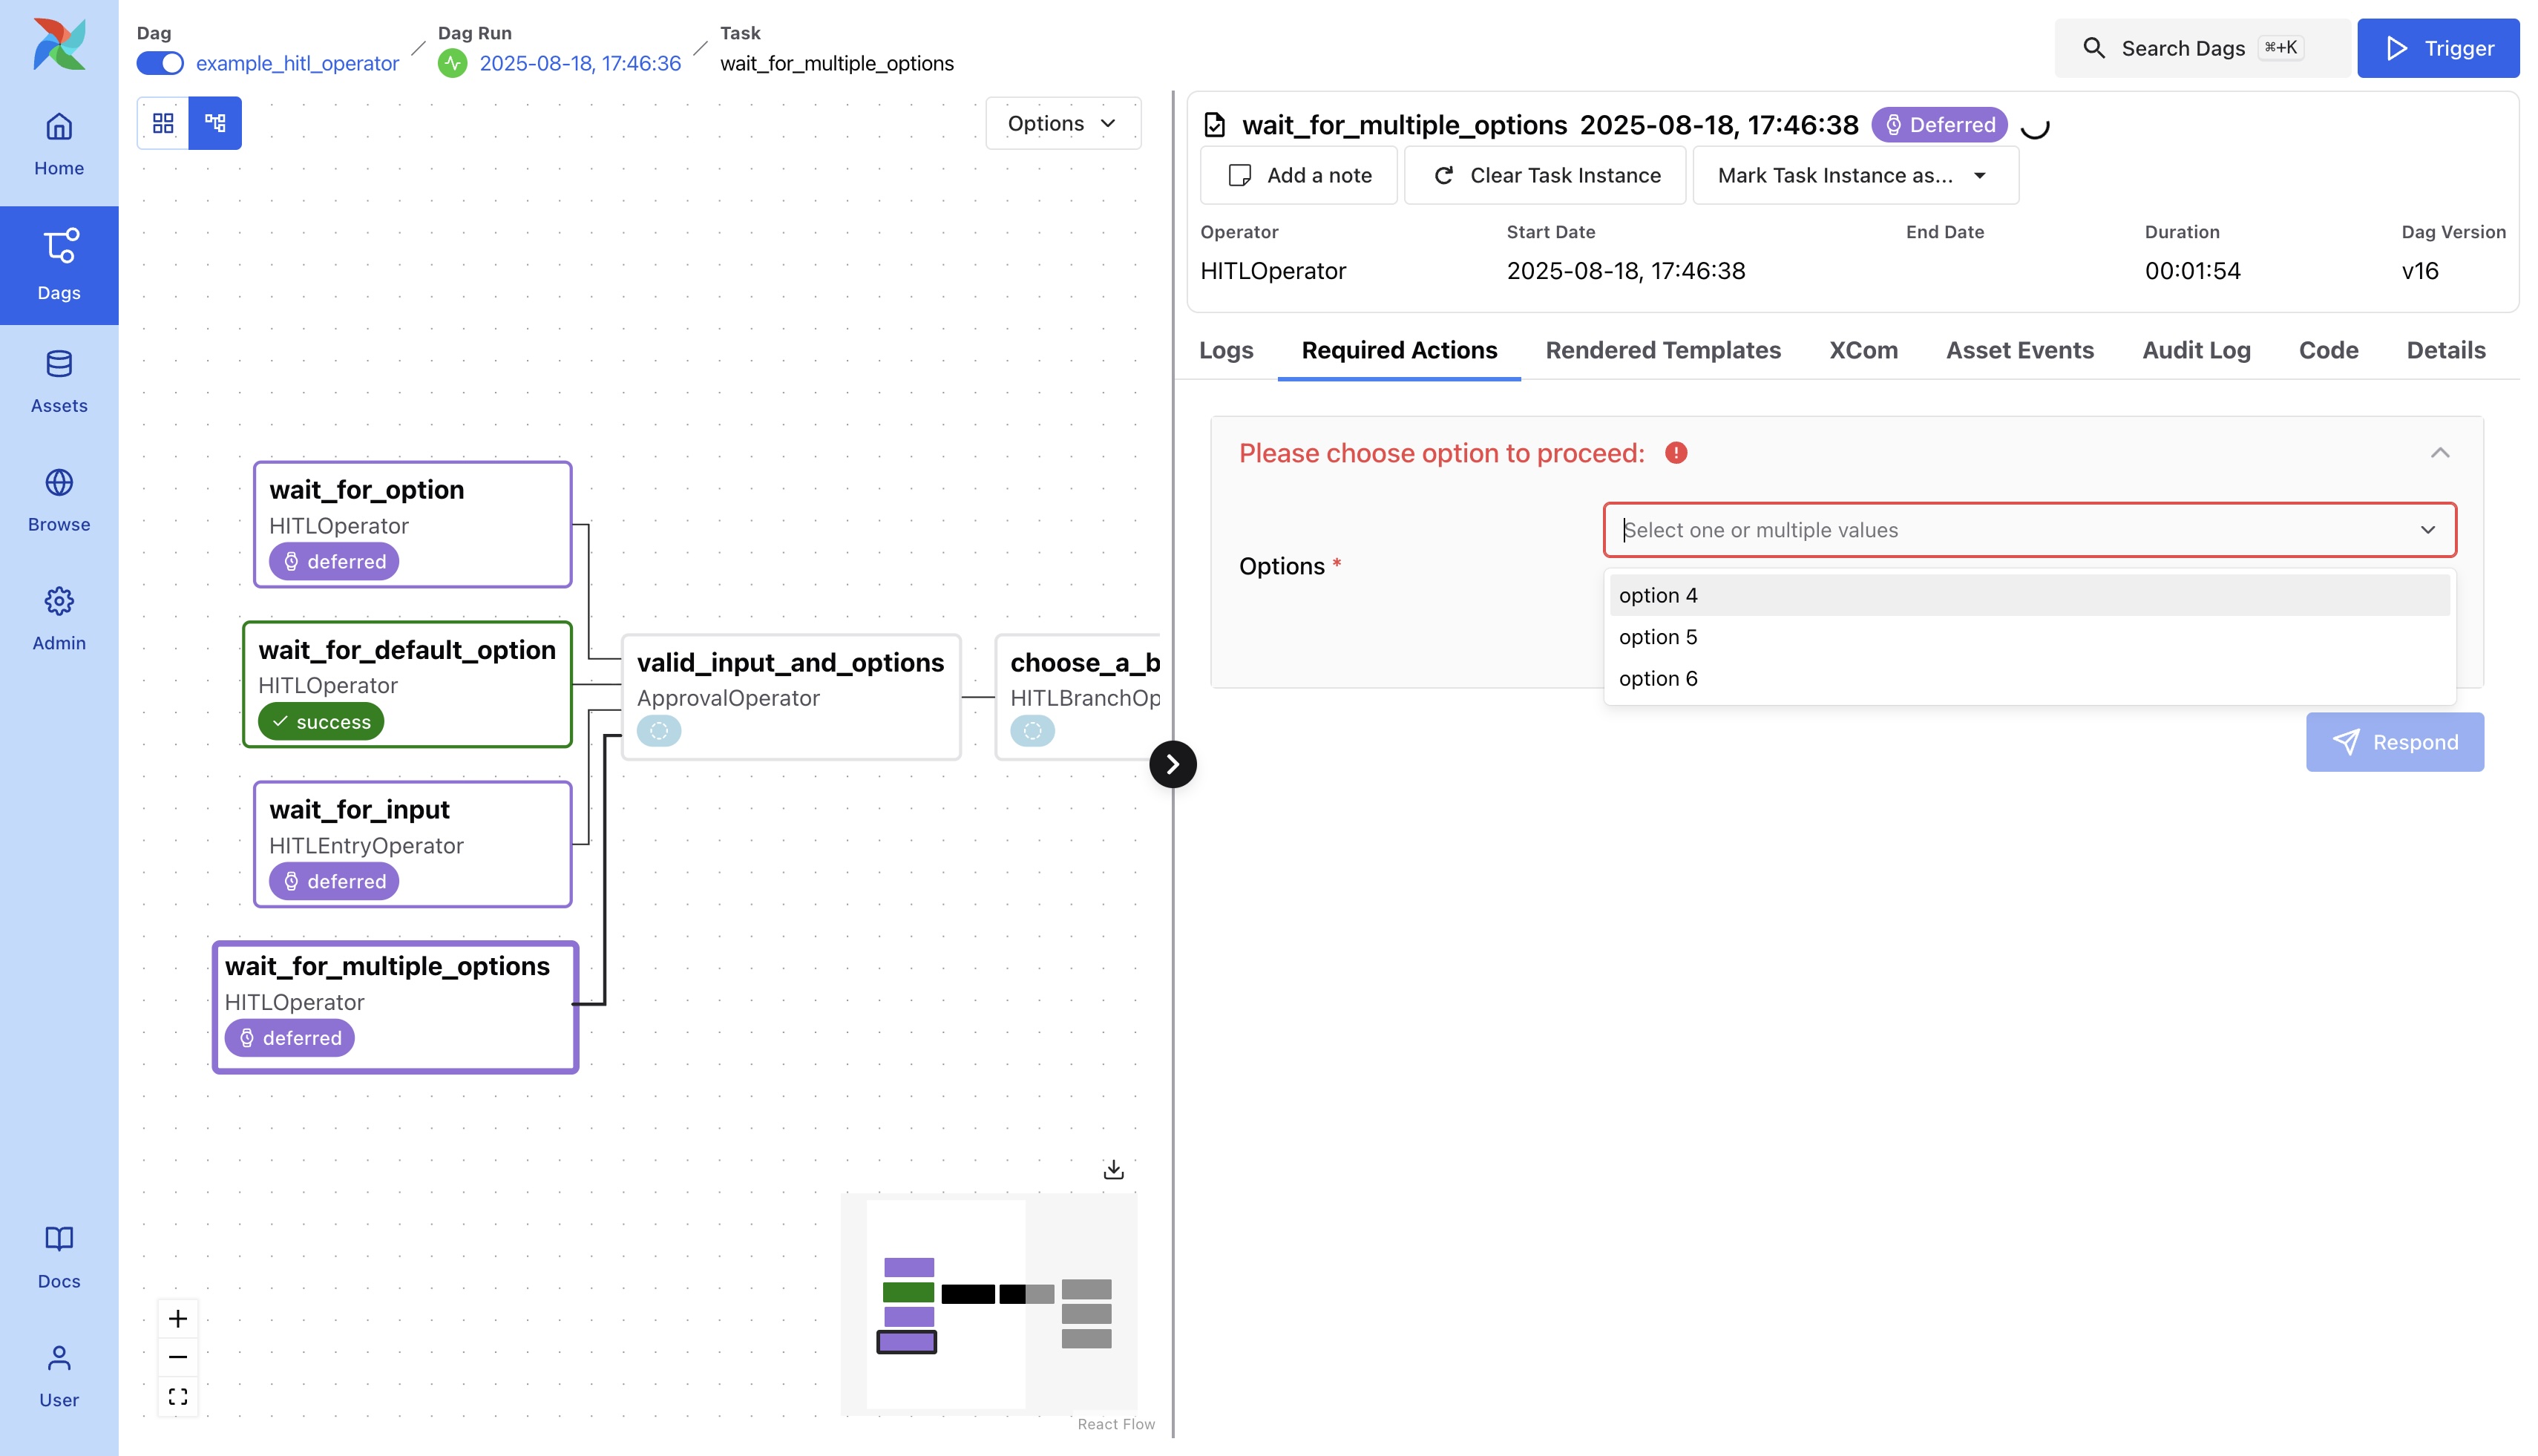Image resolution: width=2538 pixels, height=1456 pixels.
Task: Click the graph minimap overview
Action: click(989, 1304)
